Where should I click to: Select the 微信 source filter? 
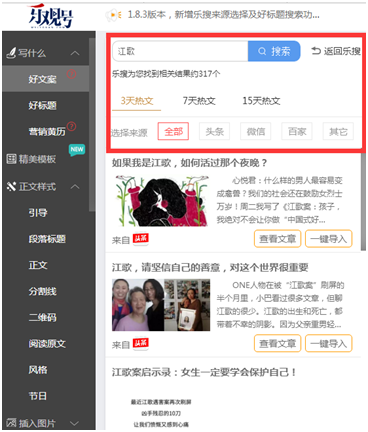pyautogui.click(x=256, y=131)
